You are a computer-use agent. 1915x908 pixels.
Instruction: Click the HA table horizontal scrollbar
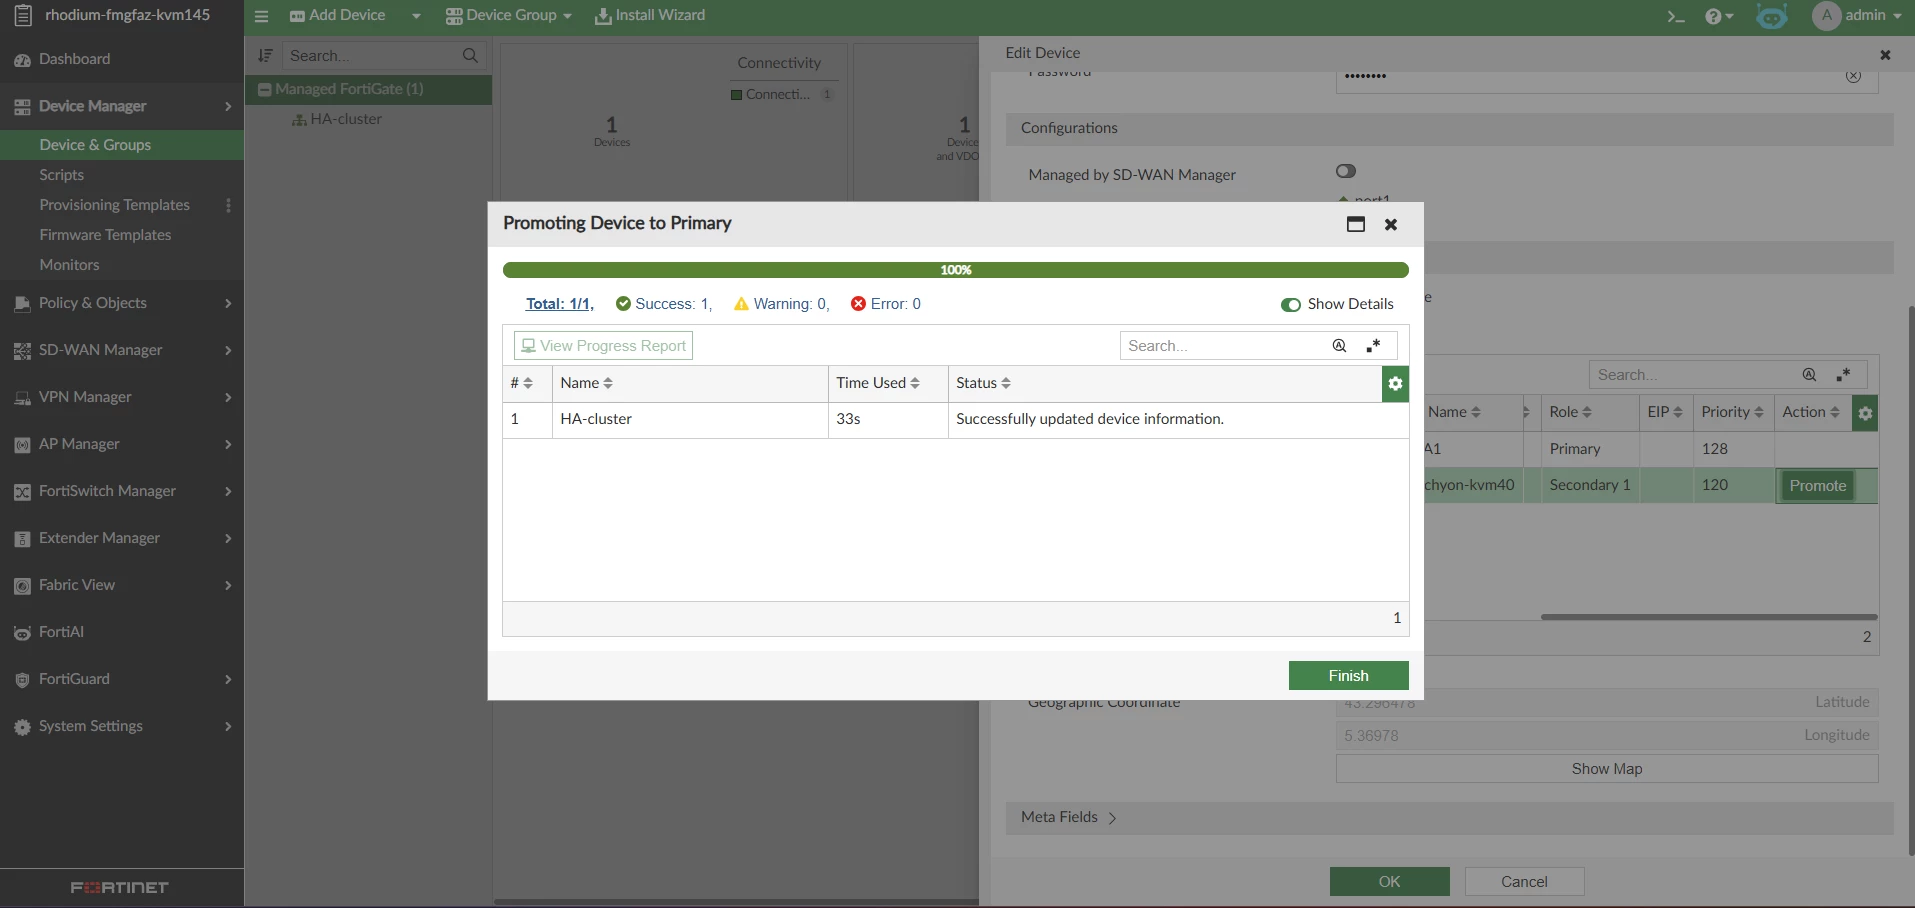[x=1708, y=617]
